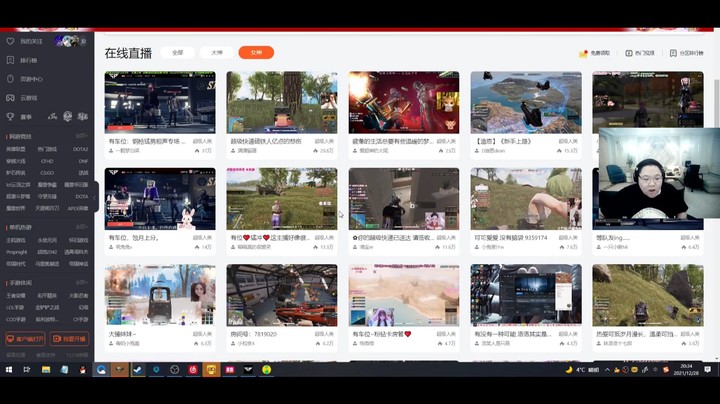Select the 全部 filter tab
720x404 pixels.
coord(177,52)
